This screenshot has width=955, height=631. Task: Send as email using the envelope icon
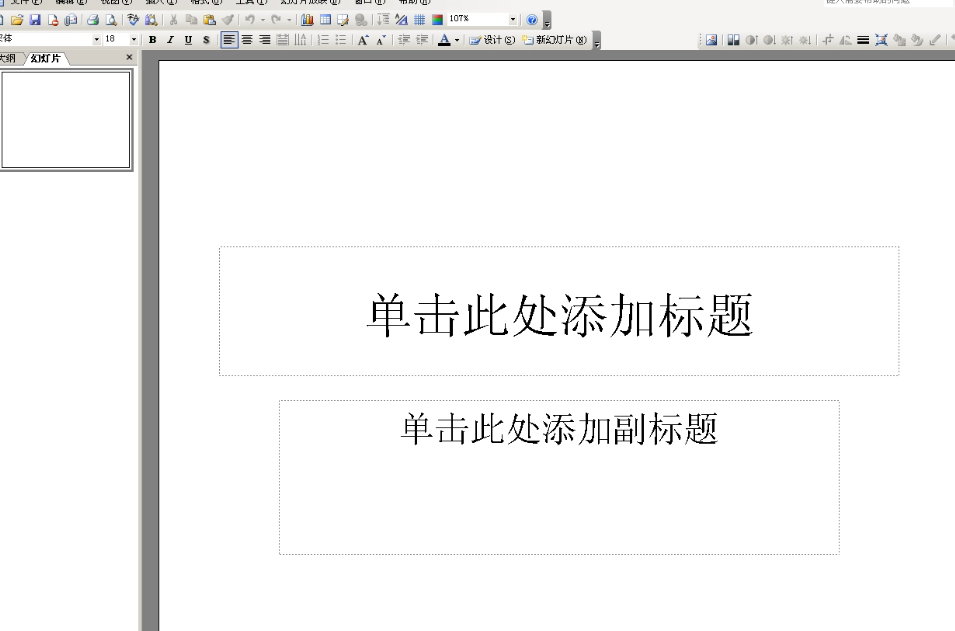[71, 20]
